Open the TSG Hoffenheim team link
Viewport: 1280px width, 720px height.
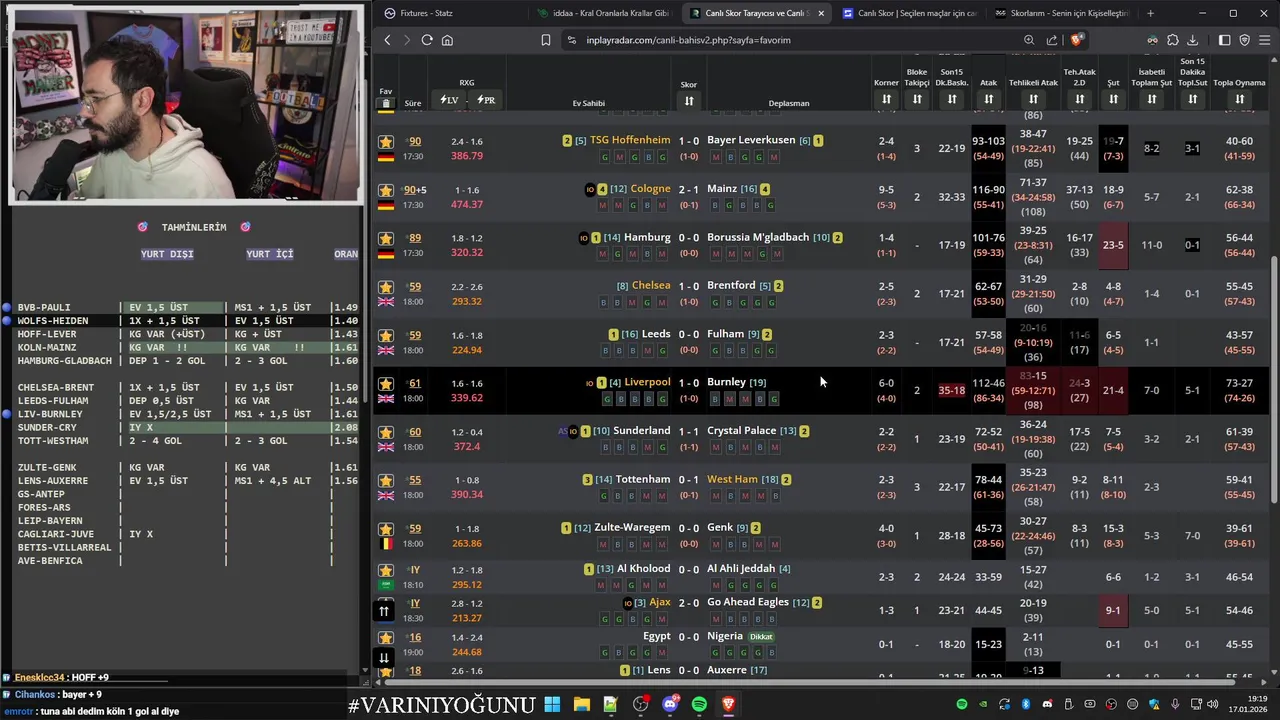(x=630, y=140)
